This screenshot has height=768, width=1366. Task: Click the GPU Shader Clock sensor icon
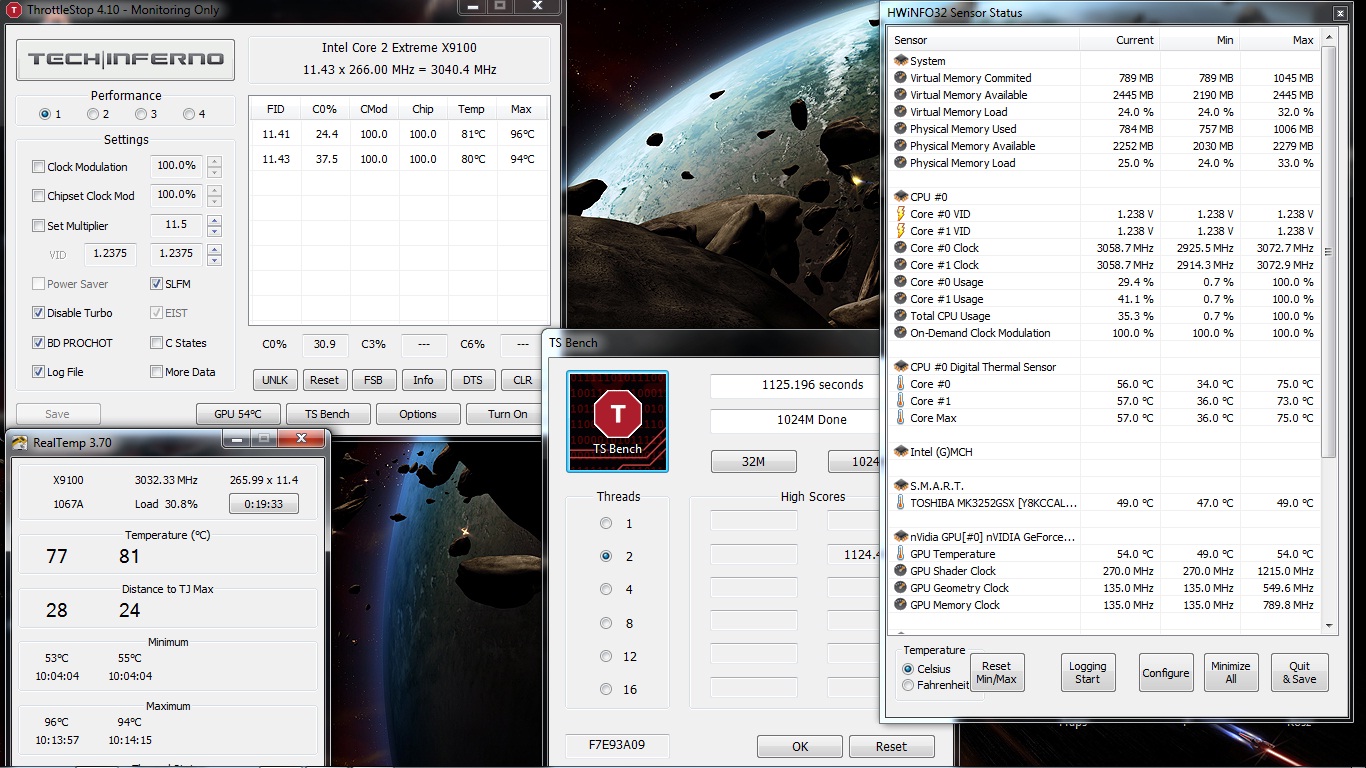pos(901,571)
